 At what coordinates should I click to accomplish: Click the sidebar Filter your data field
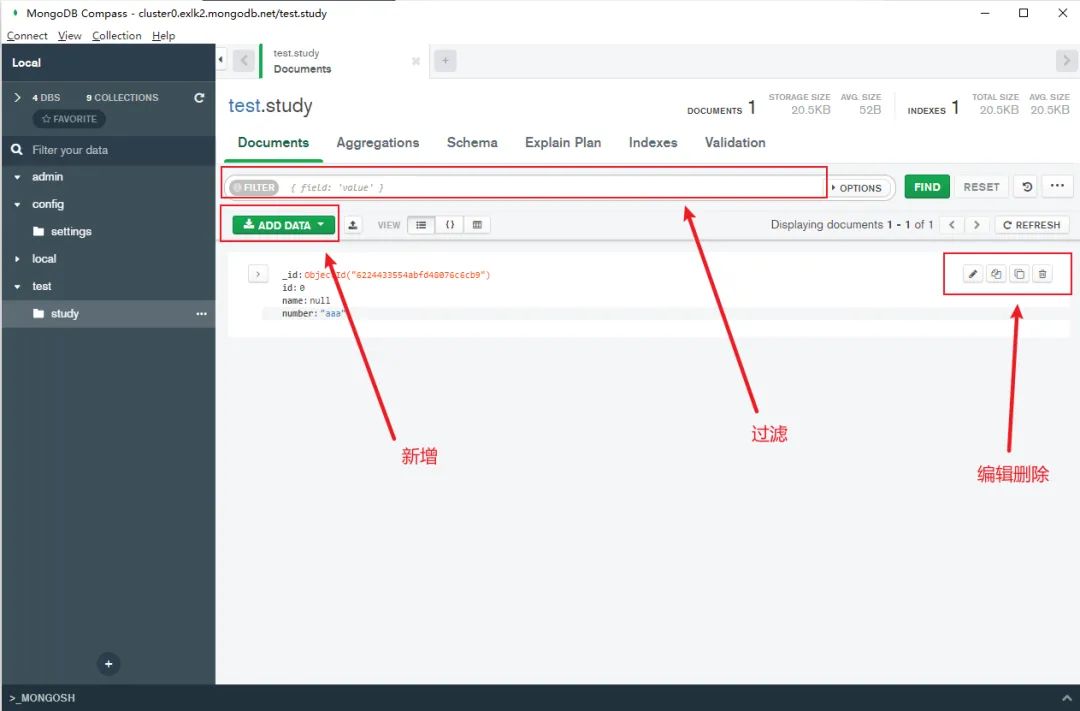click(108, 150)
